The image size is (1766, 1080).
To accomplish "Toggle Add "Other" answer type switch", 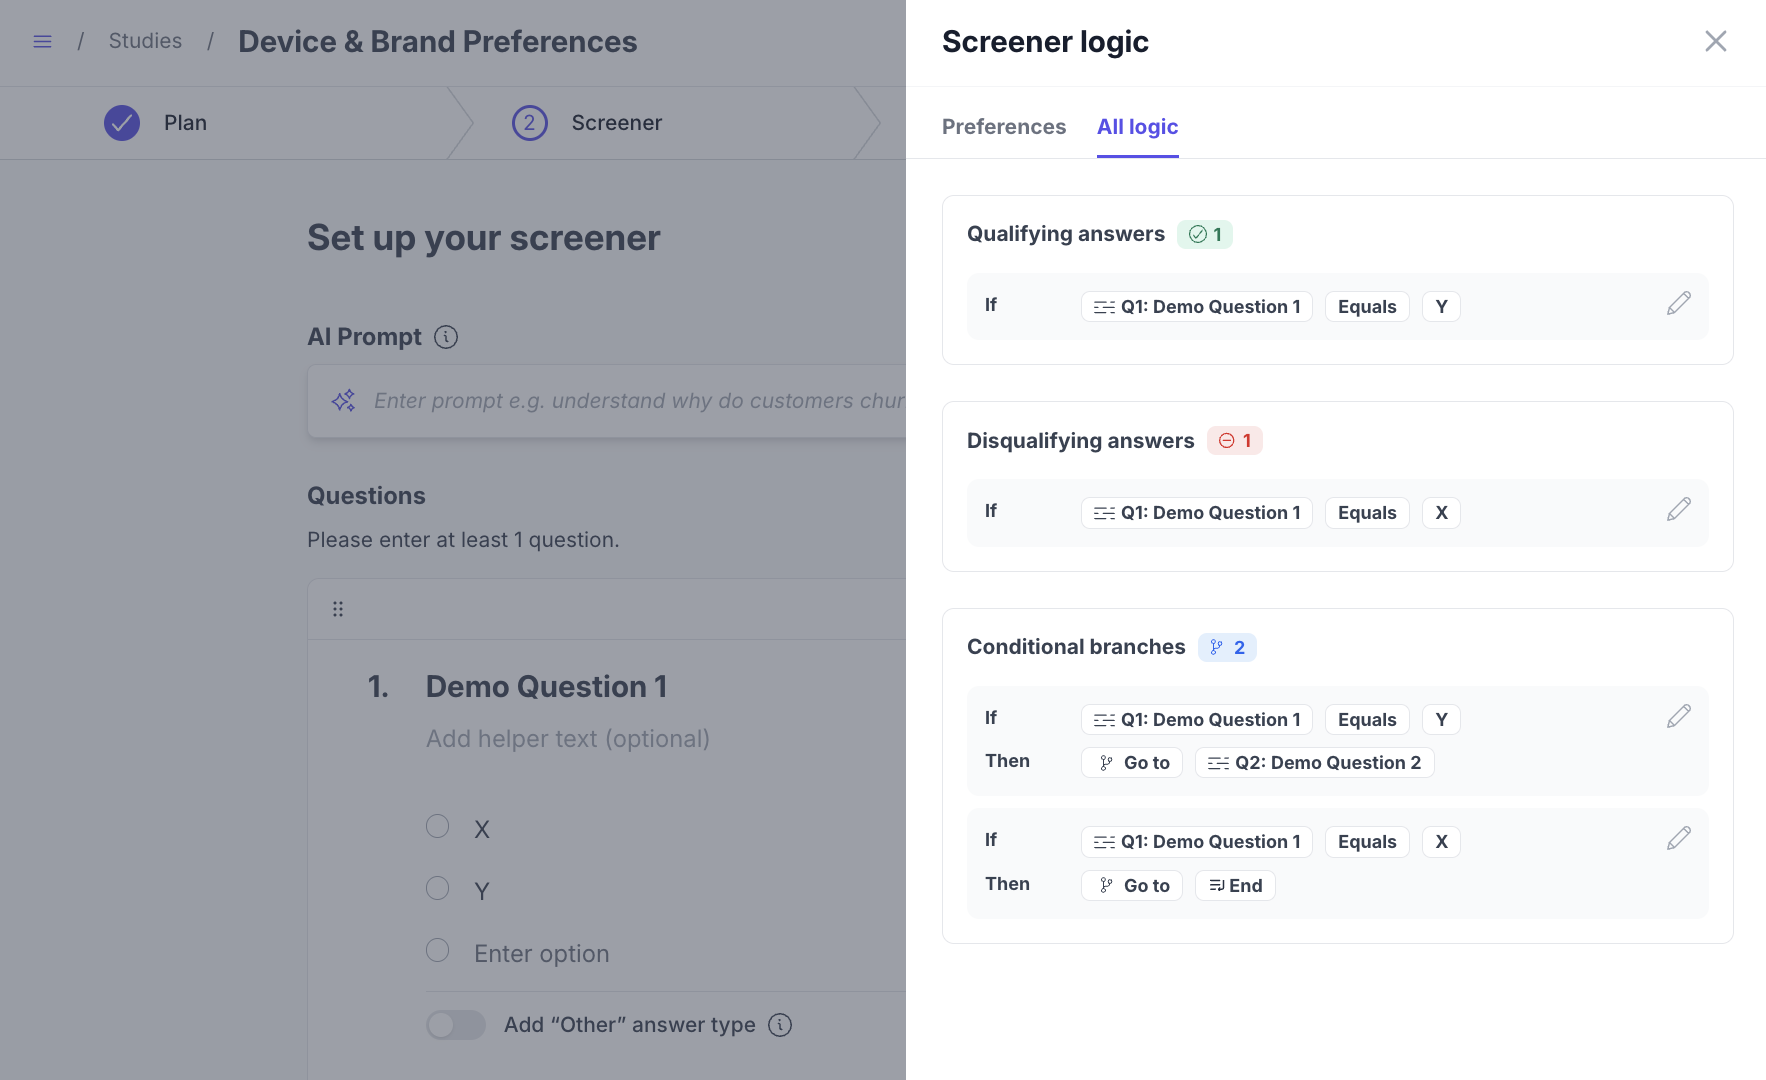I will [x=456, y=1025].
